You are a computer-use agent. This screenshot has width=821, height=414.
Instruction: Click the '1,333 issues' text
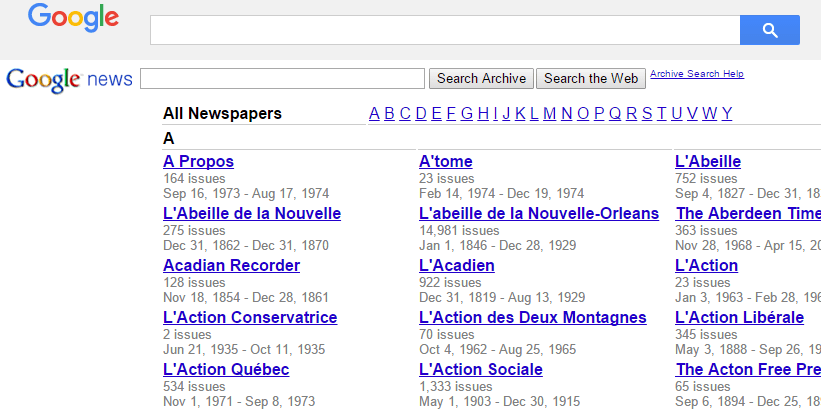456,387
